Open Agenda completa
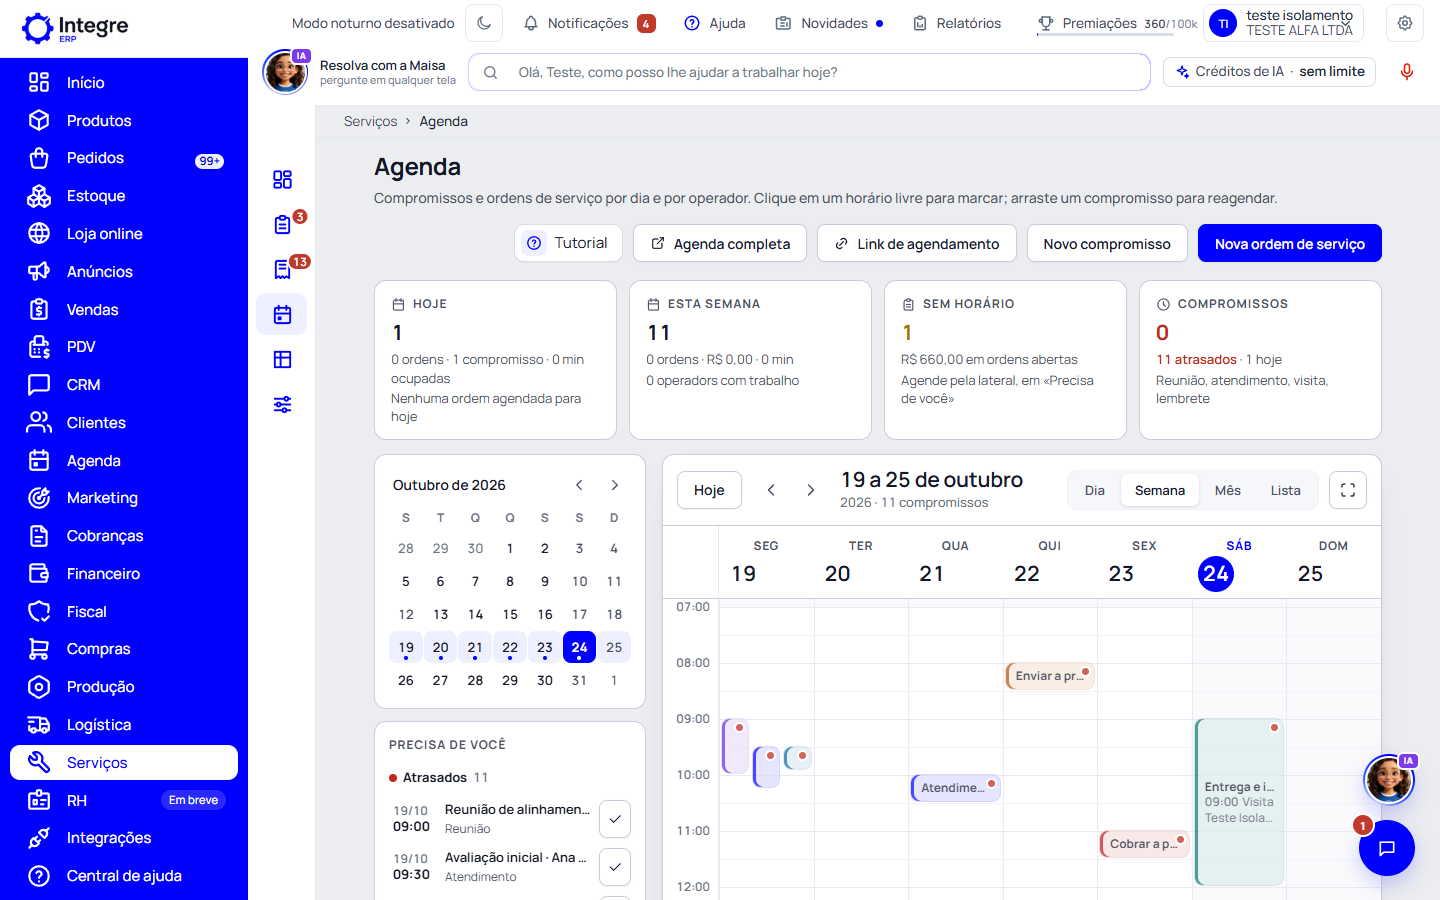The width and height of the screenshot is (1440, 900). click(720, 243)
